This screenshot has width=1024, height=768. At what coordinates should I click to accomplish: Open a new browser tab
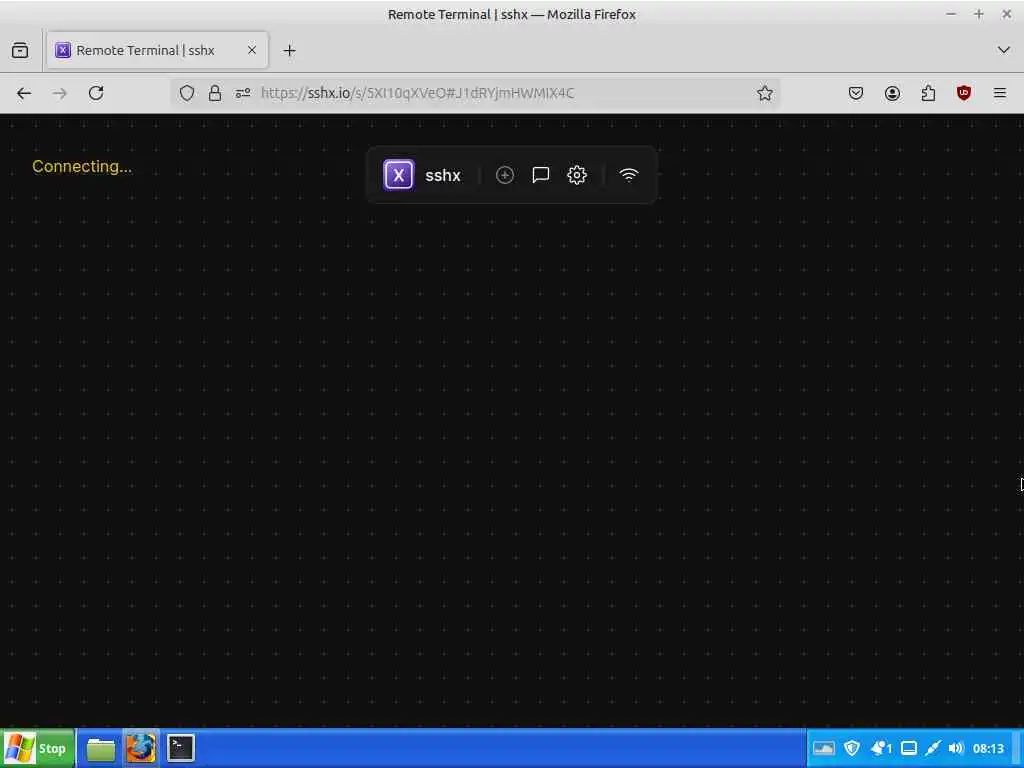289,50
